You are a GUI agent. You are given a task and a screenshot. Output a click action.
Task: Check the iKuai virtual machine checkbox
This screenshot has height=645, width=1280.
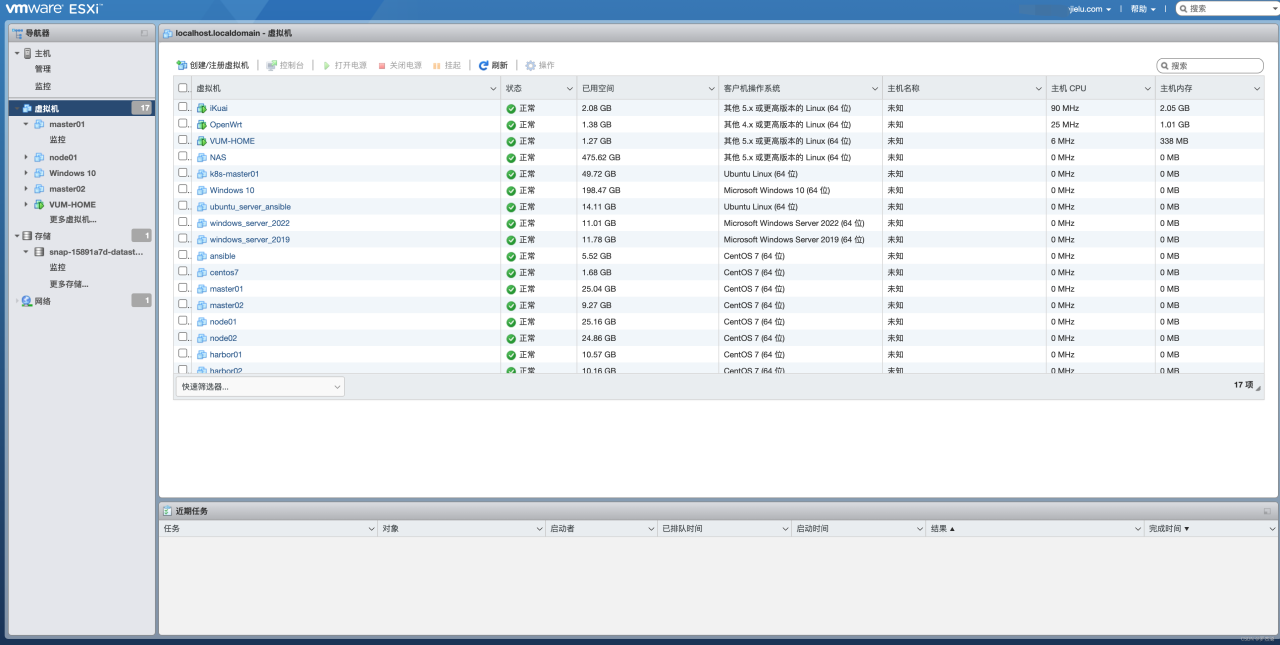coord(183,107)
